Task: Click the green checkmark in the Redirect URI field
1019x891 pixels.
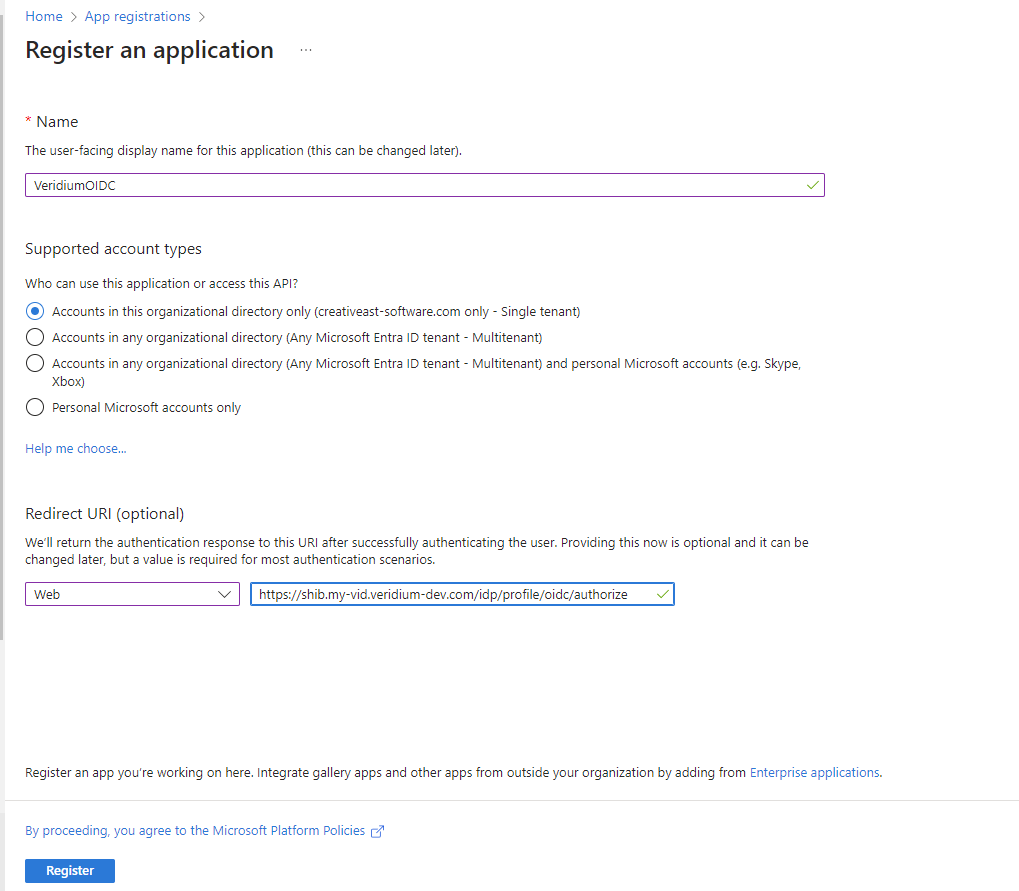Action: coord(662,594)
